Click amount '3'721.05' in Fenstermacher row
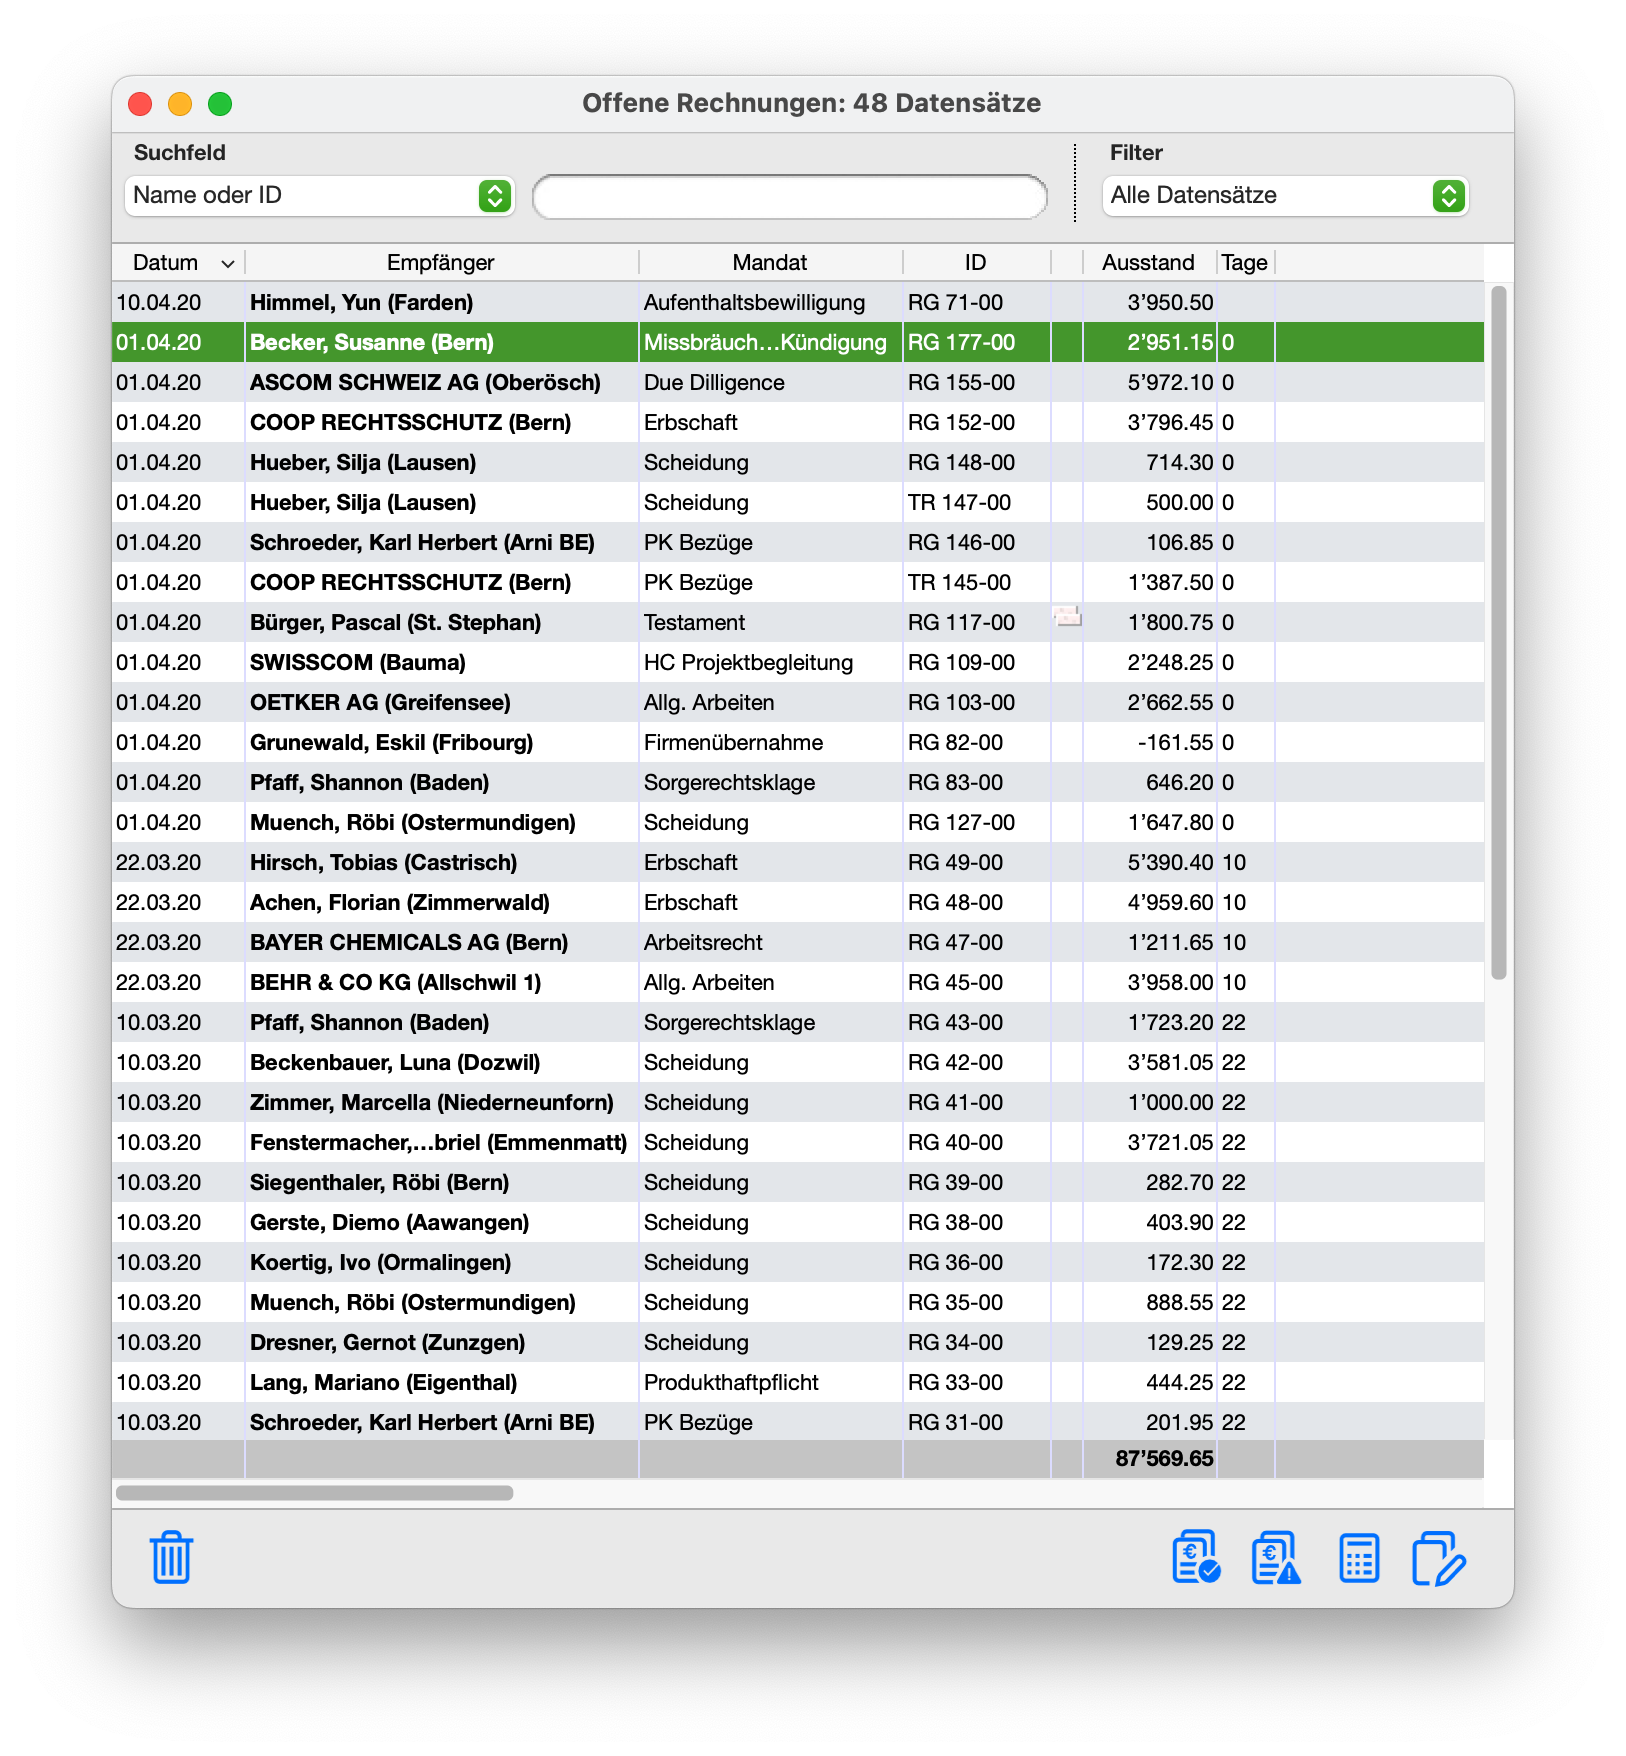 (x=1171, y=1142)
